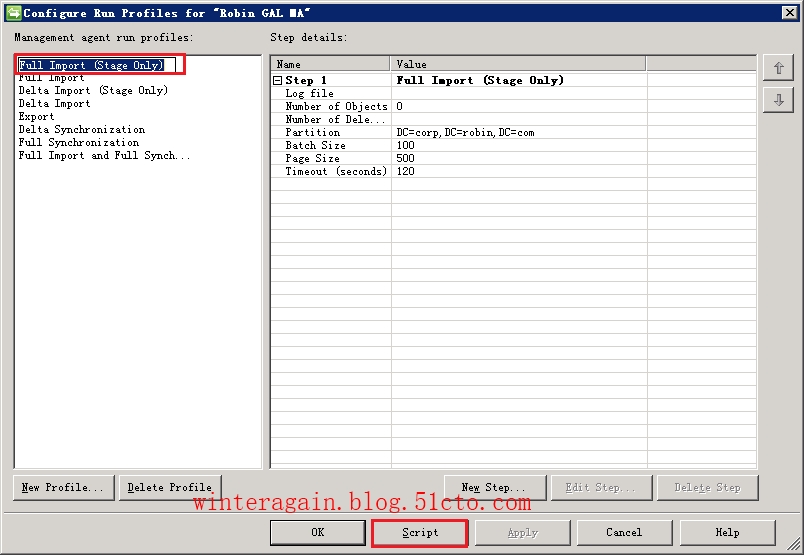The width and height of the screenshot is (804, 555).
Task: Select the Delta Import (Stage Only) profile
Action: pos(93,90)
